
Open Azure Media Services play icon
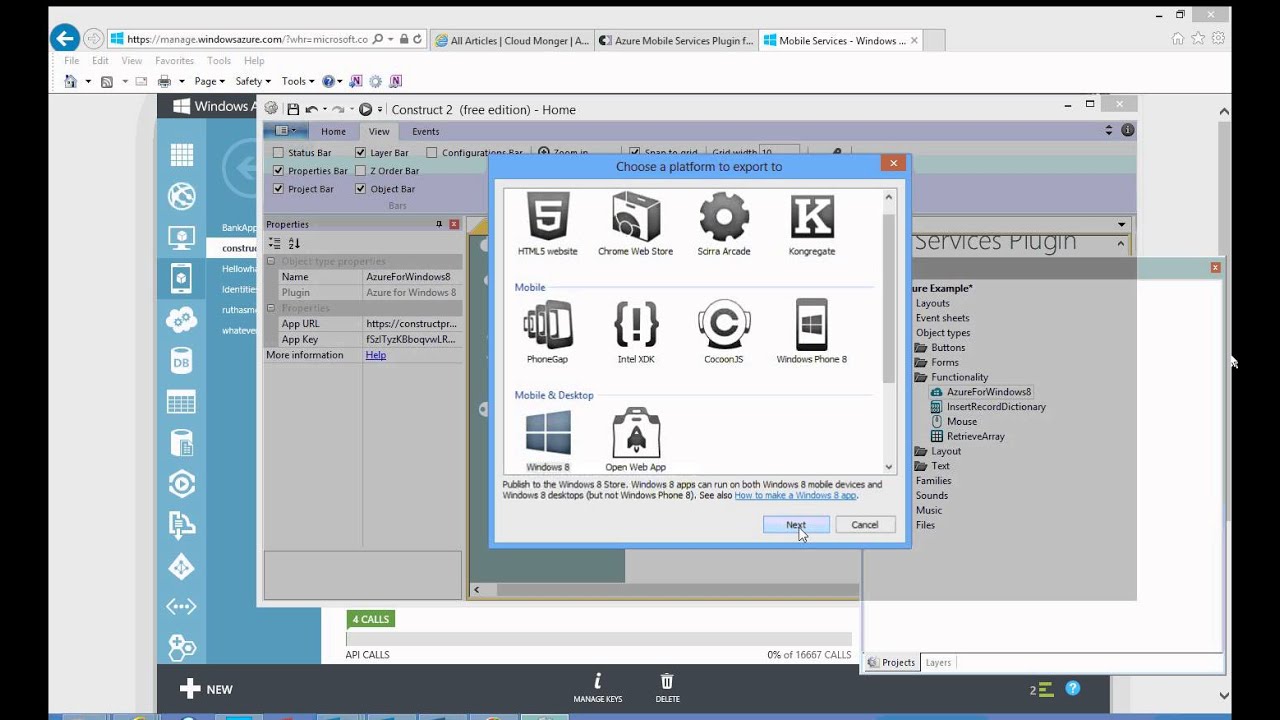pyautogui.click(x=181, y=484)
